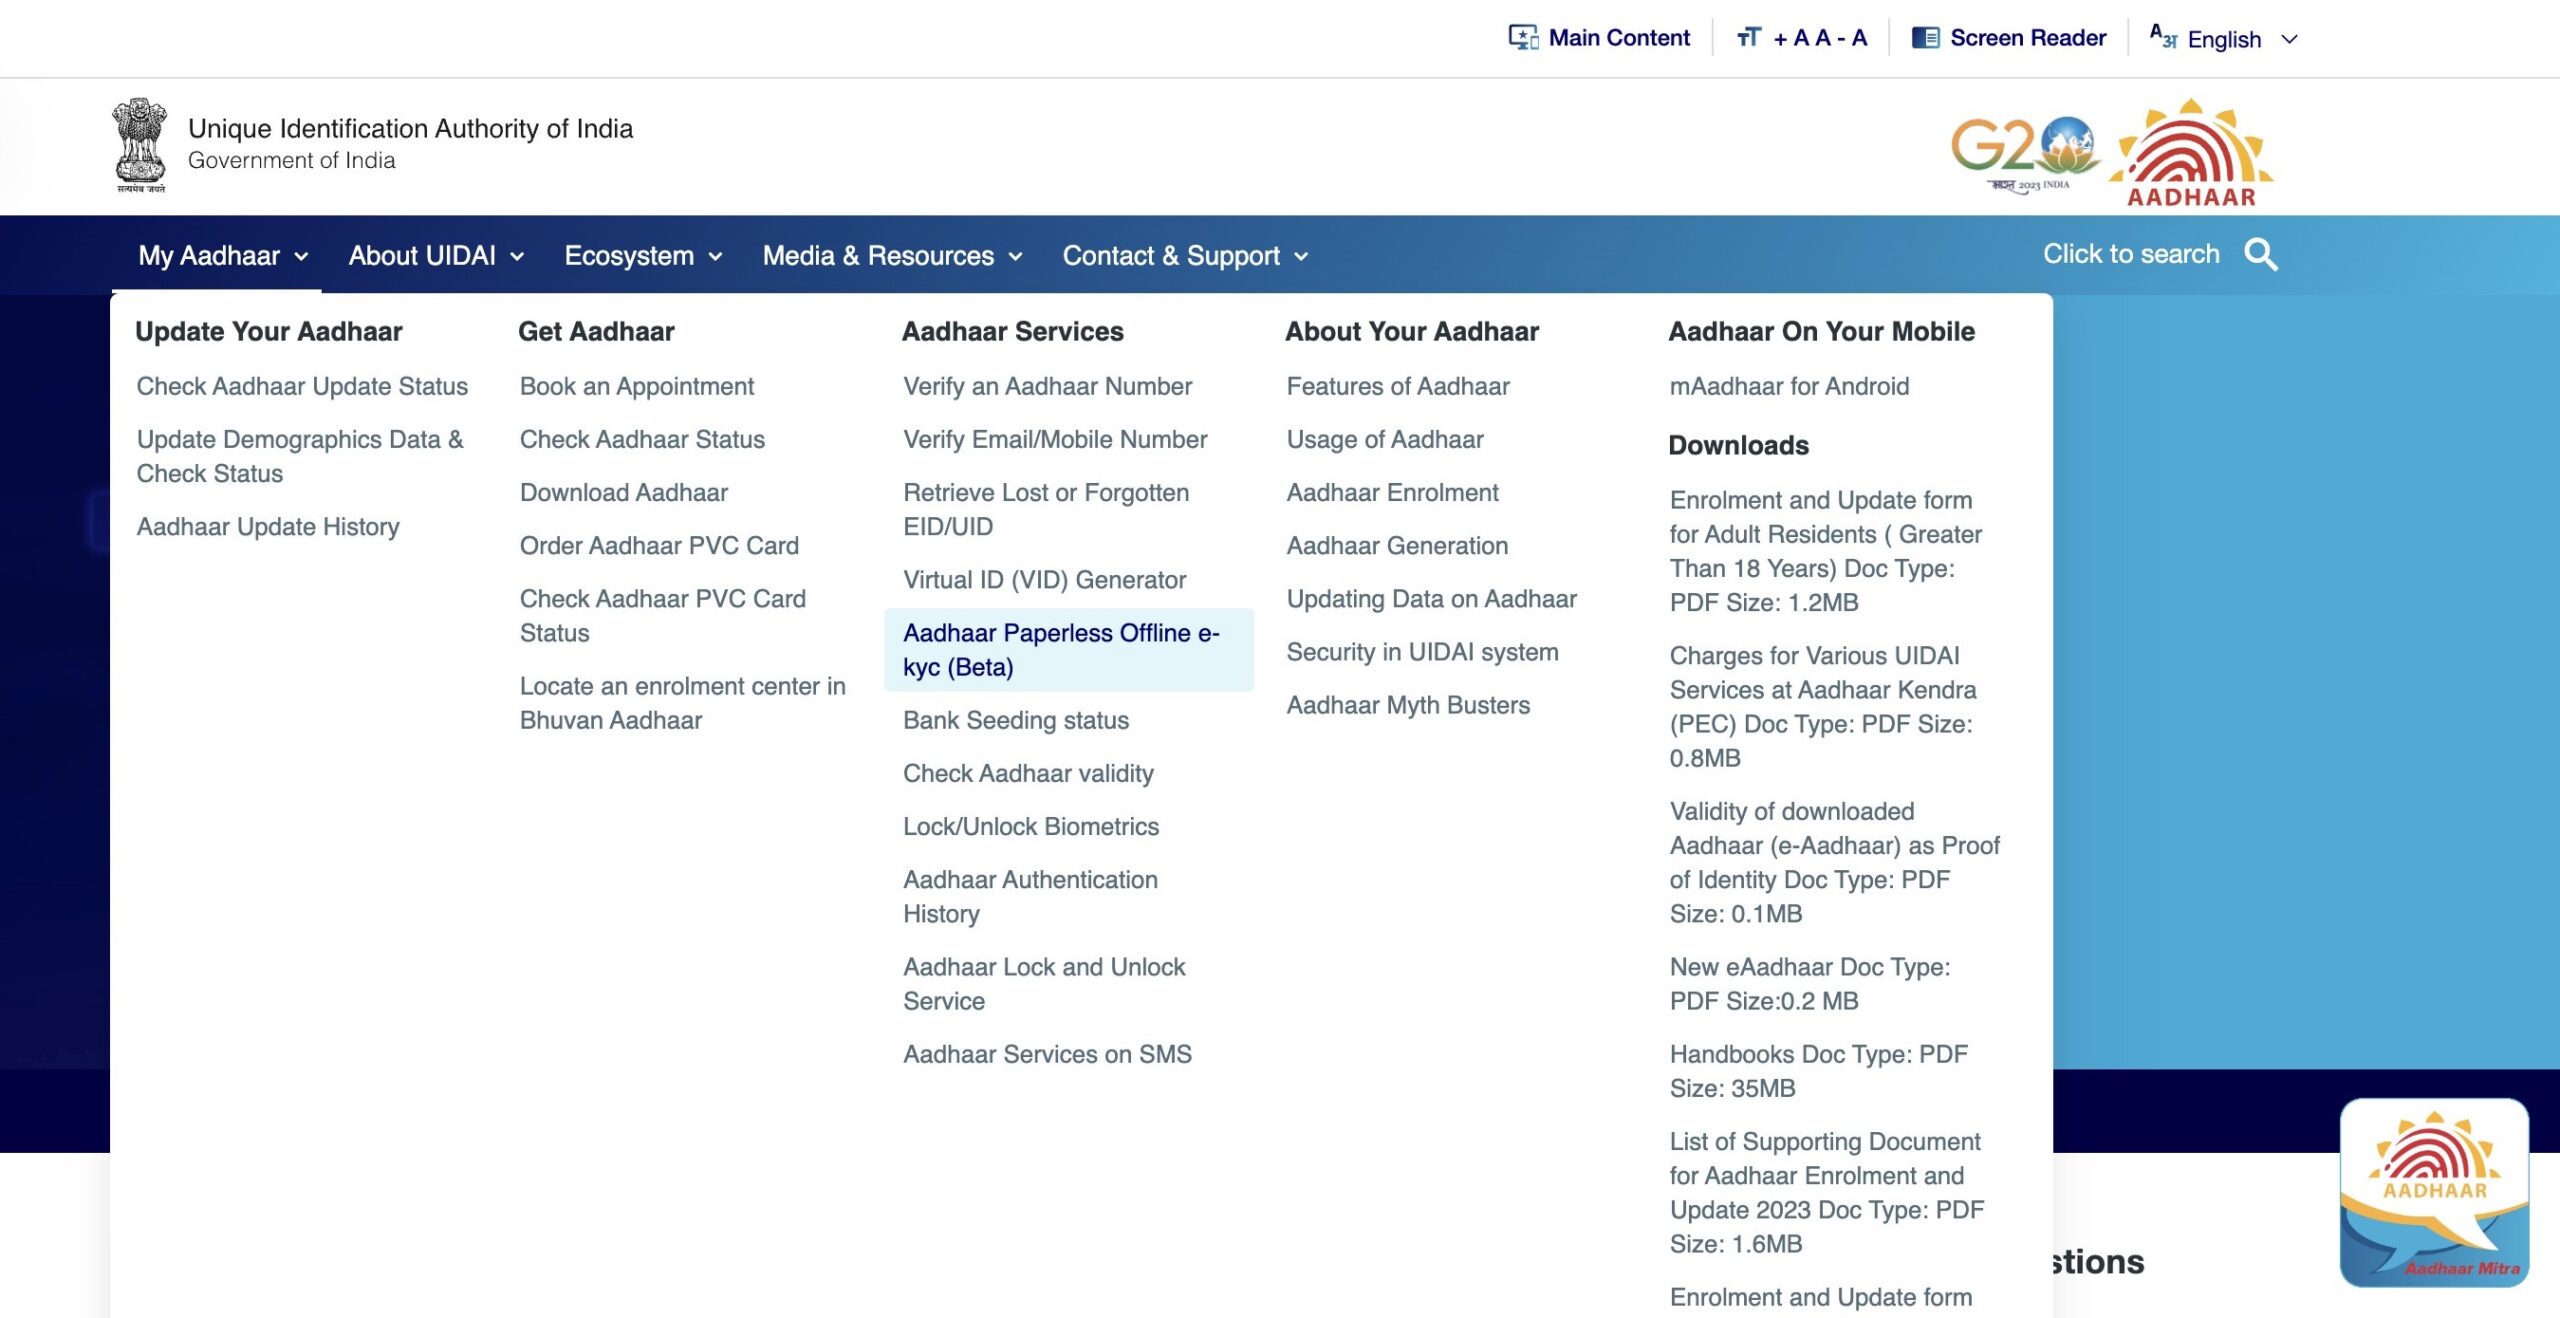This screenshot has height=1318, width=2560.
Task: Open Usage of Aadhaar
Action: [x=1385, y=439]
